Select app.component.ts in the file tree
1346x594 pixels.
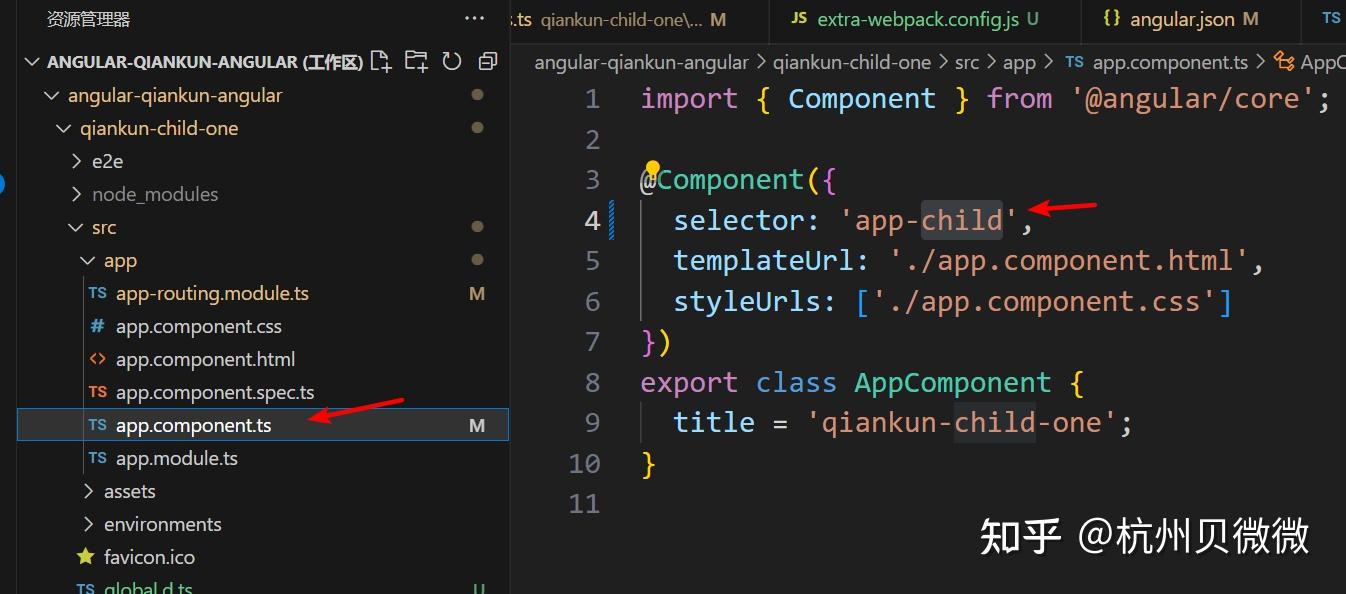coord(263,425)
